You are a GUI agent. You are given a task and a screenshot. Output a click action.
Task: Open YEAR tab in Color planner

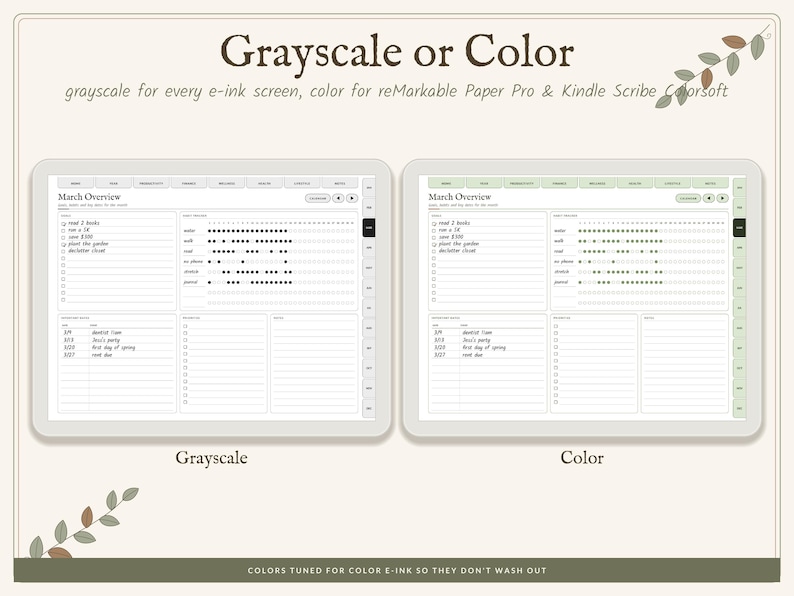point(484,183)
